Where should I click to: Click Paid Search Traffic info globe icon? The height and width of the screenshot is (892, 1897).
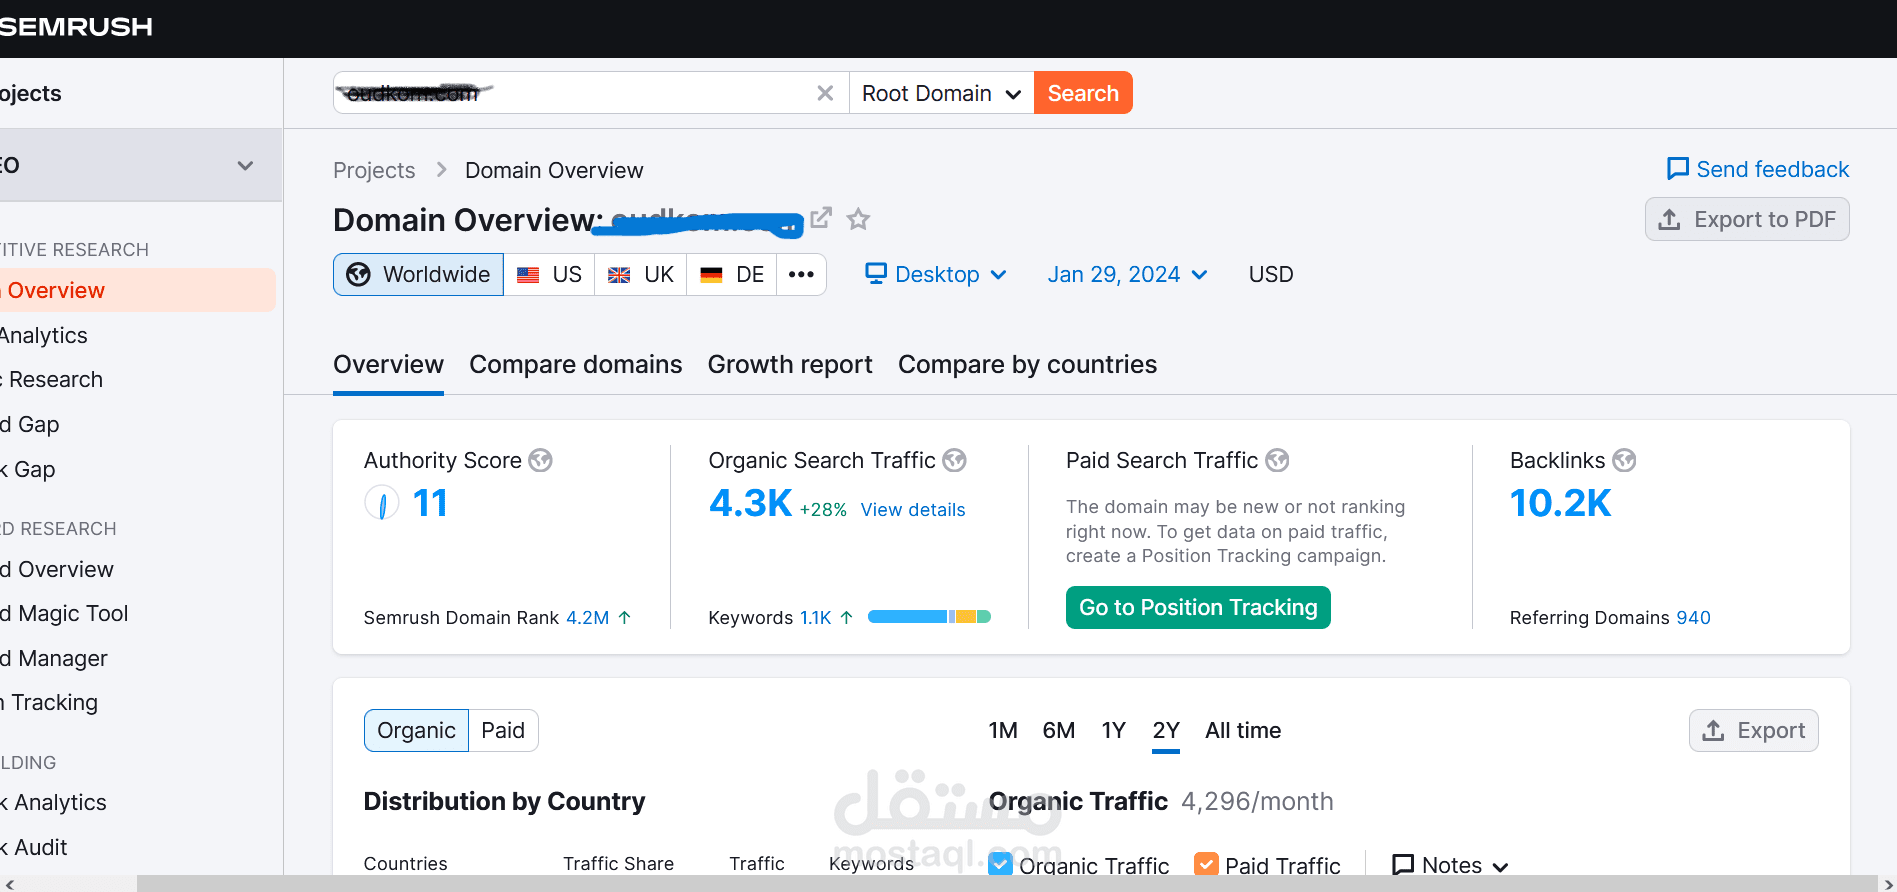[1277, 460]
